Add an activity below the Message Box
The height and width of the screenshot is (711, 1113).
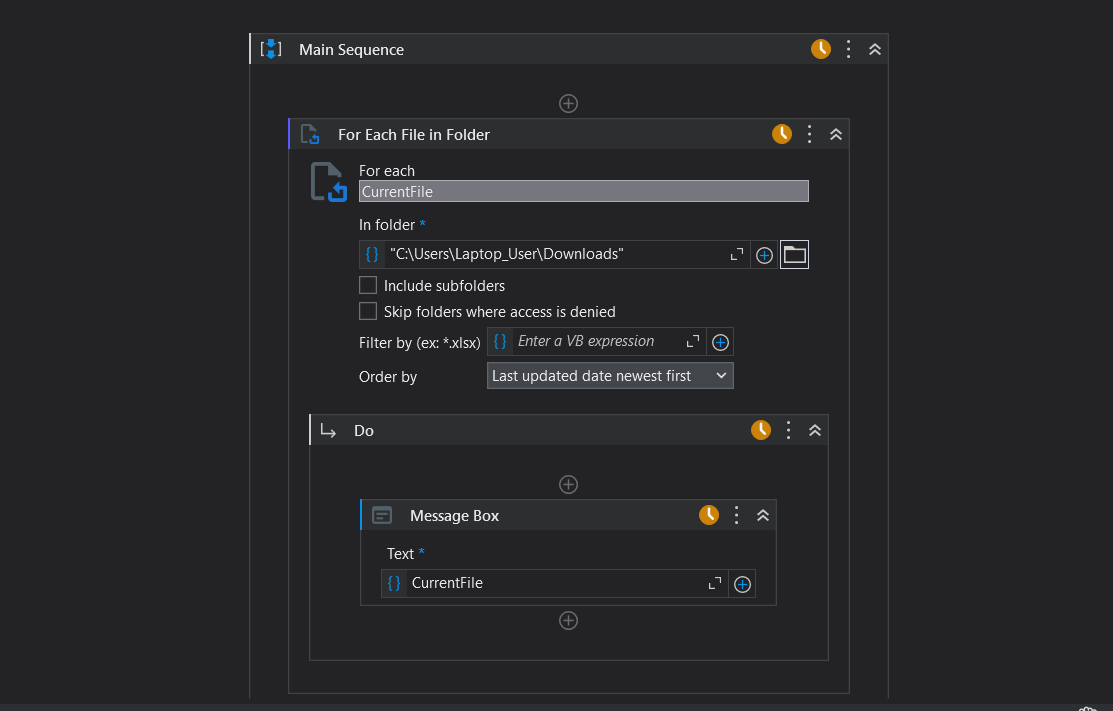click(x=568, y=620)
